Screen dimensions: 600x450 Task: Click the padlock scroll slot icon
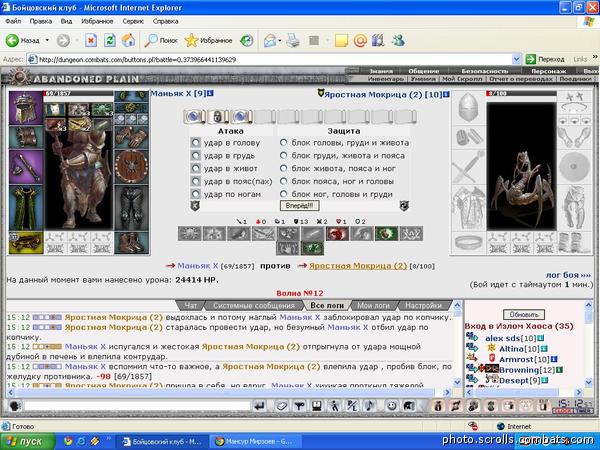[218, 117]
